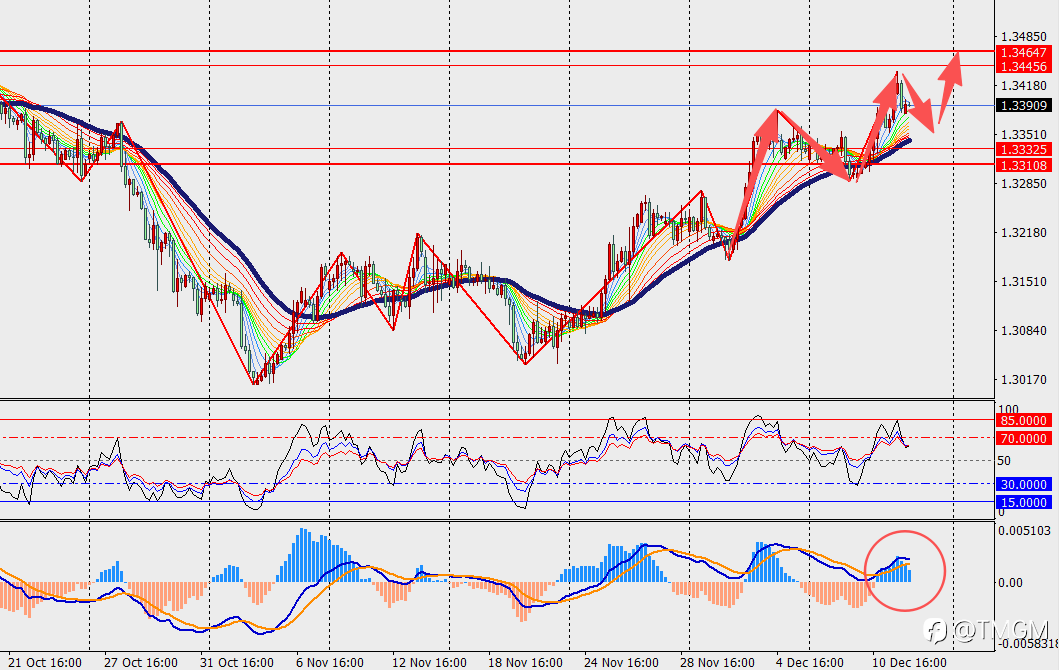Image resolution: width=1059 pixels, height=670 pixels.
Task: Click the 0.005103 MACD scale label
Action: point(1024,531)
